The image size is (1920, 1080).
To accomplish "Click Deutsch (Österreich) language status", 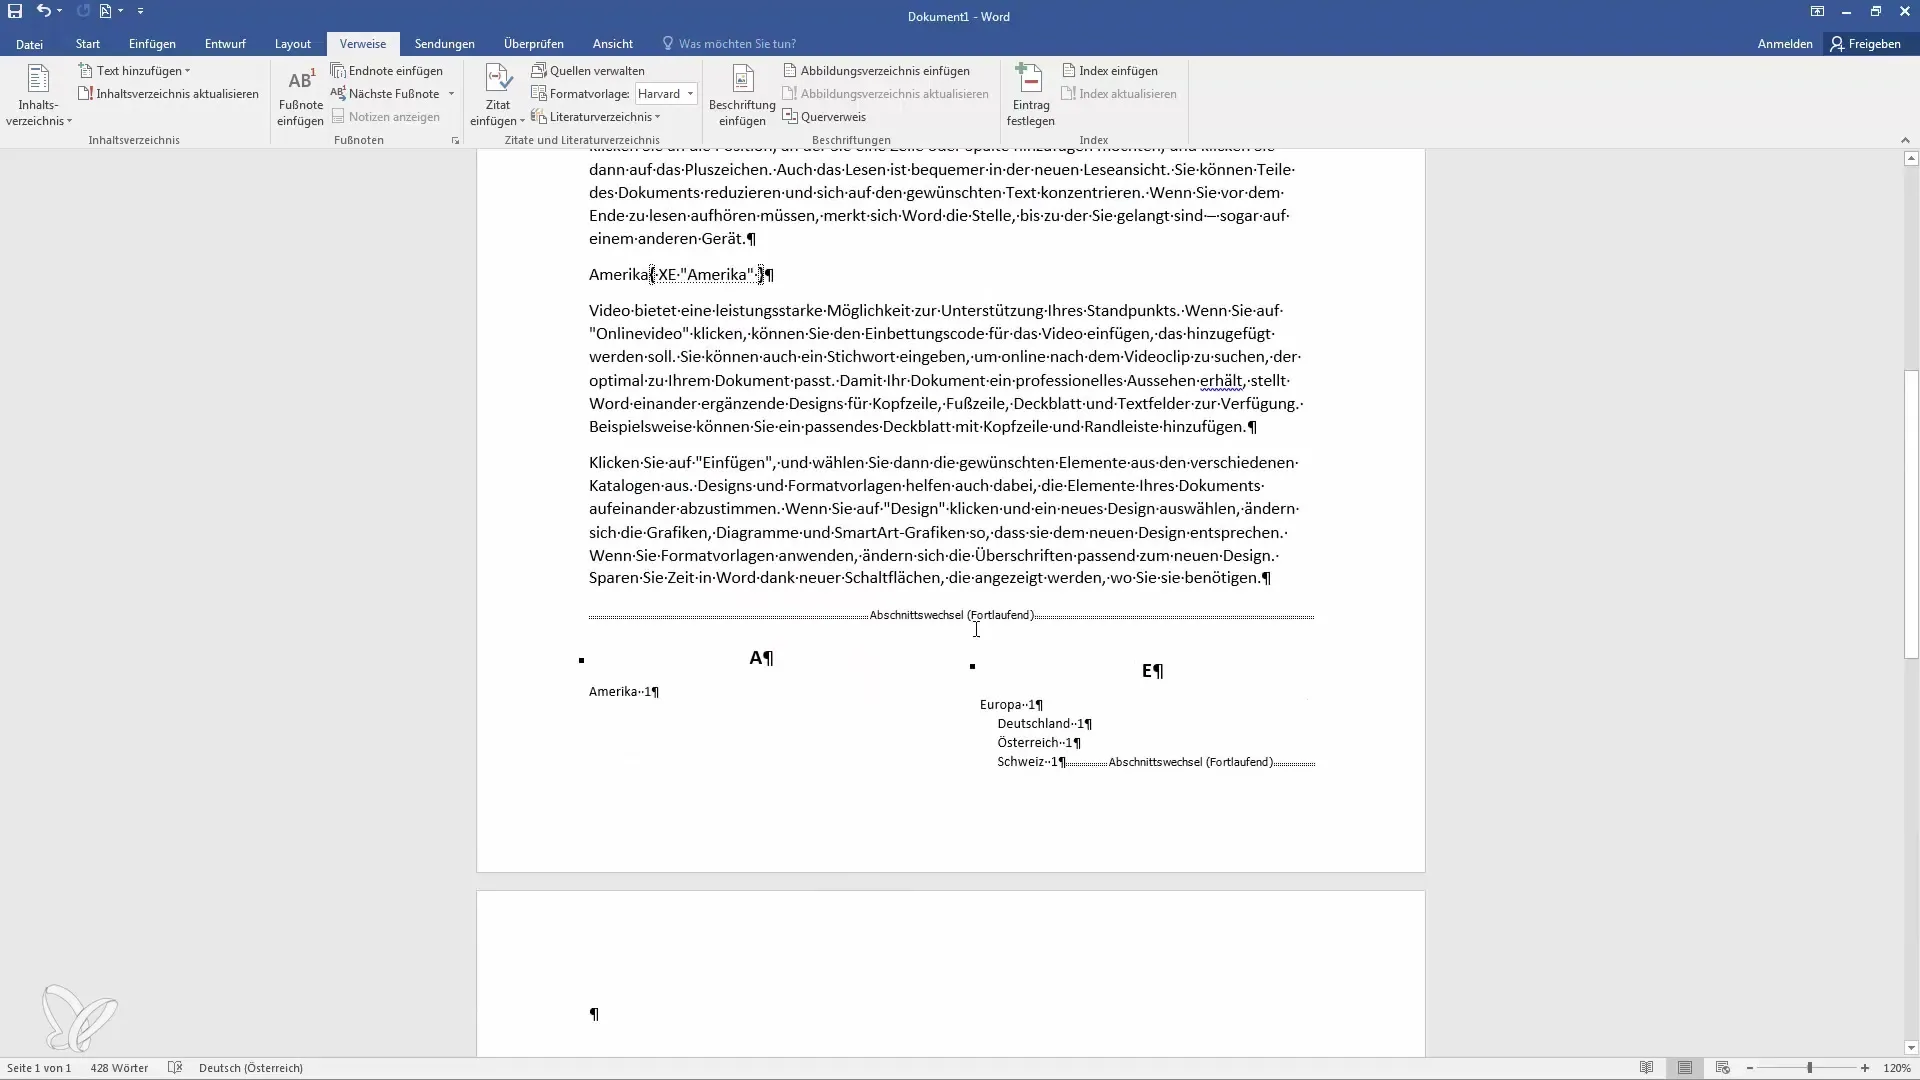I will [x=251, y=1068].
